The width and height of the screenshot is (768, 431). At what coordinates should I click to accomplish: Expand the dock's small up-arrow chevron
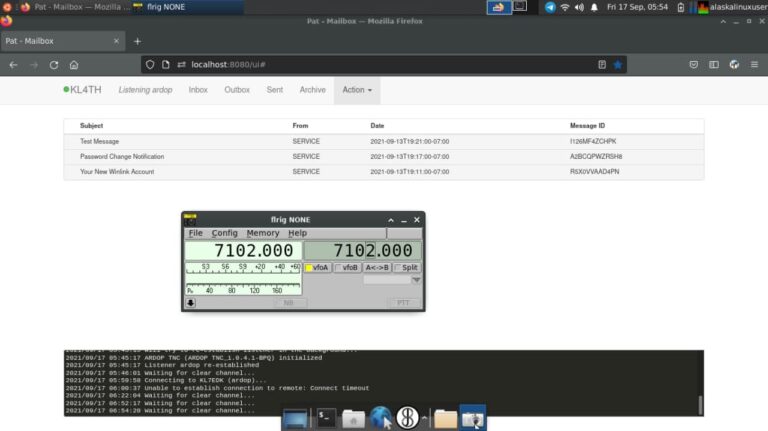[425, 418]
